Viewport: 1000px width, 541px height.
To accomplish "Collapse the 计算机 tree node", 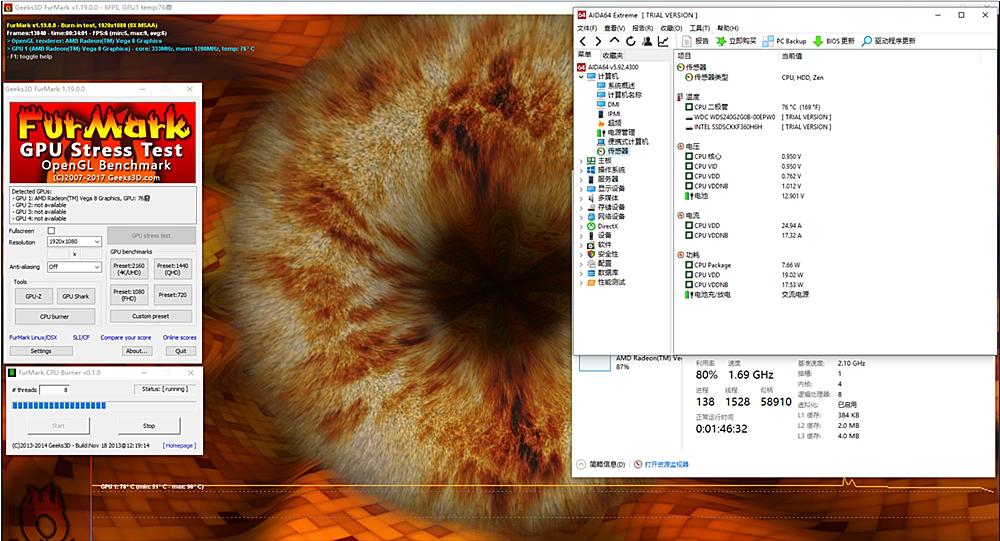I will (581, 77).
